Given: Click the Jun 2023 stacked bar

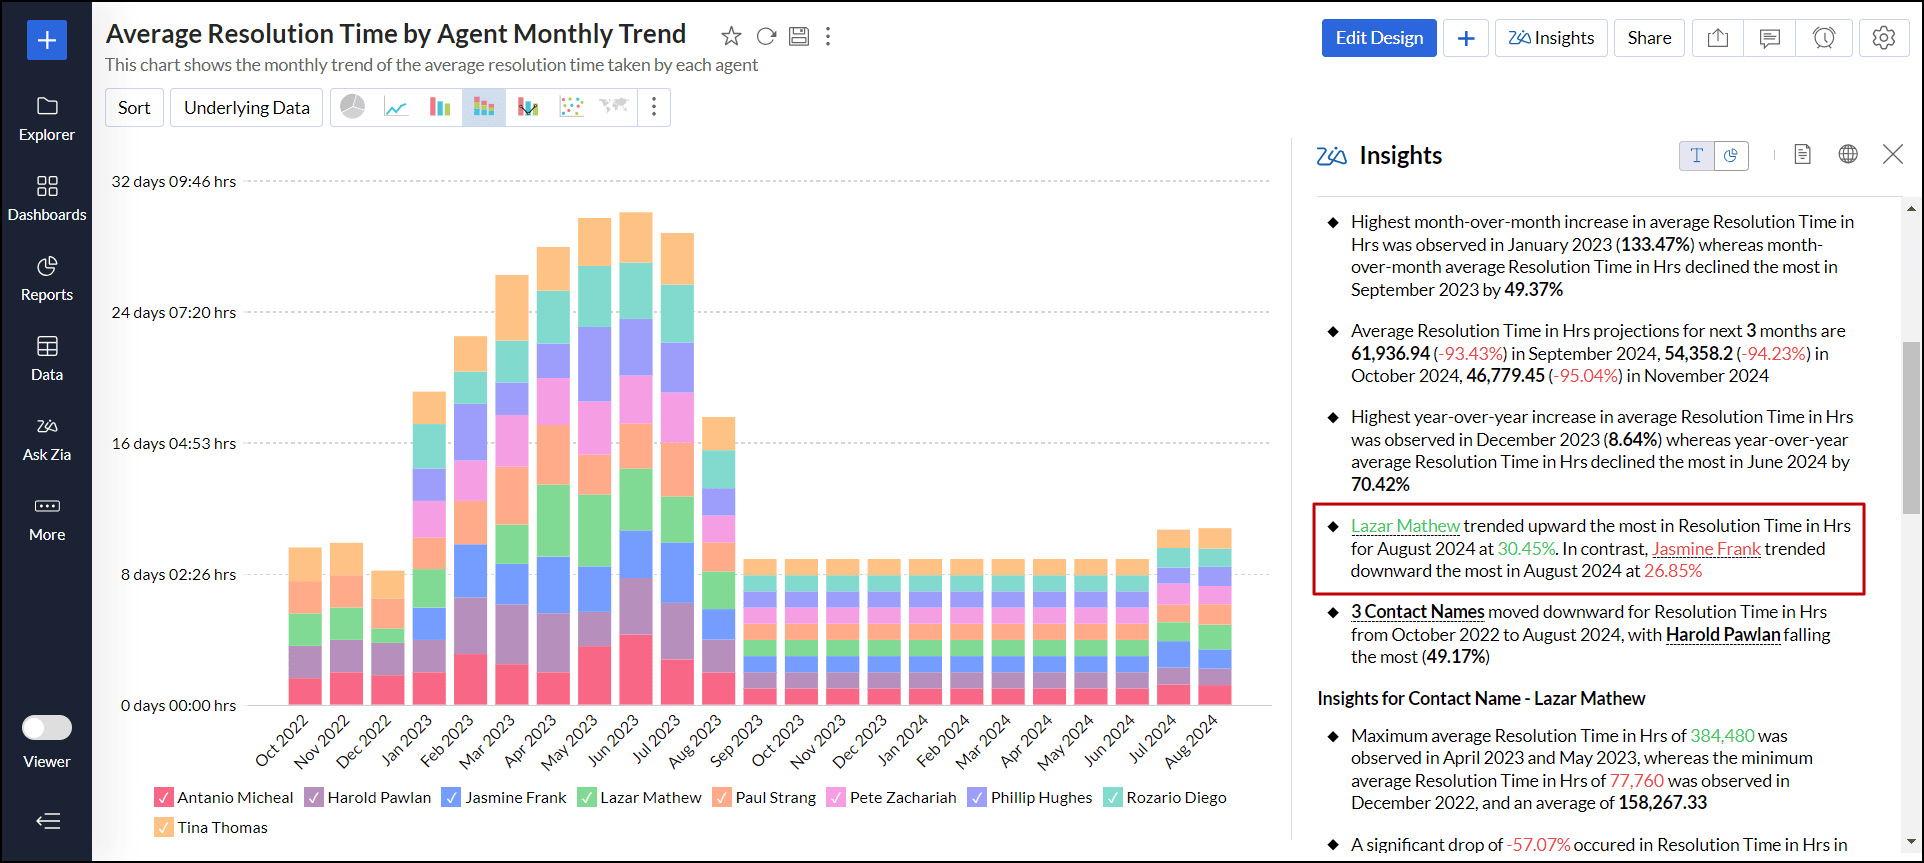Looking at the screenshot, I should (x=636, y=458).
